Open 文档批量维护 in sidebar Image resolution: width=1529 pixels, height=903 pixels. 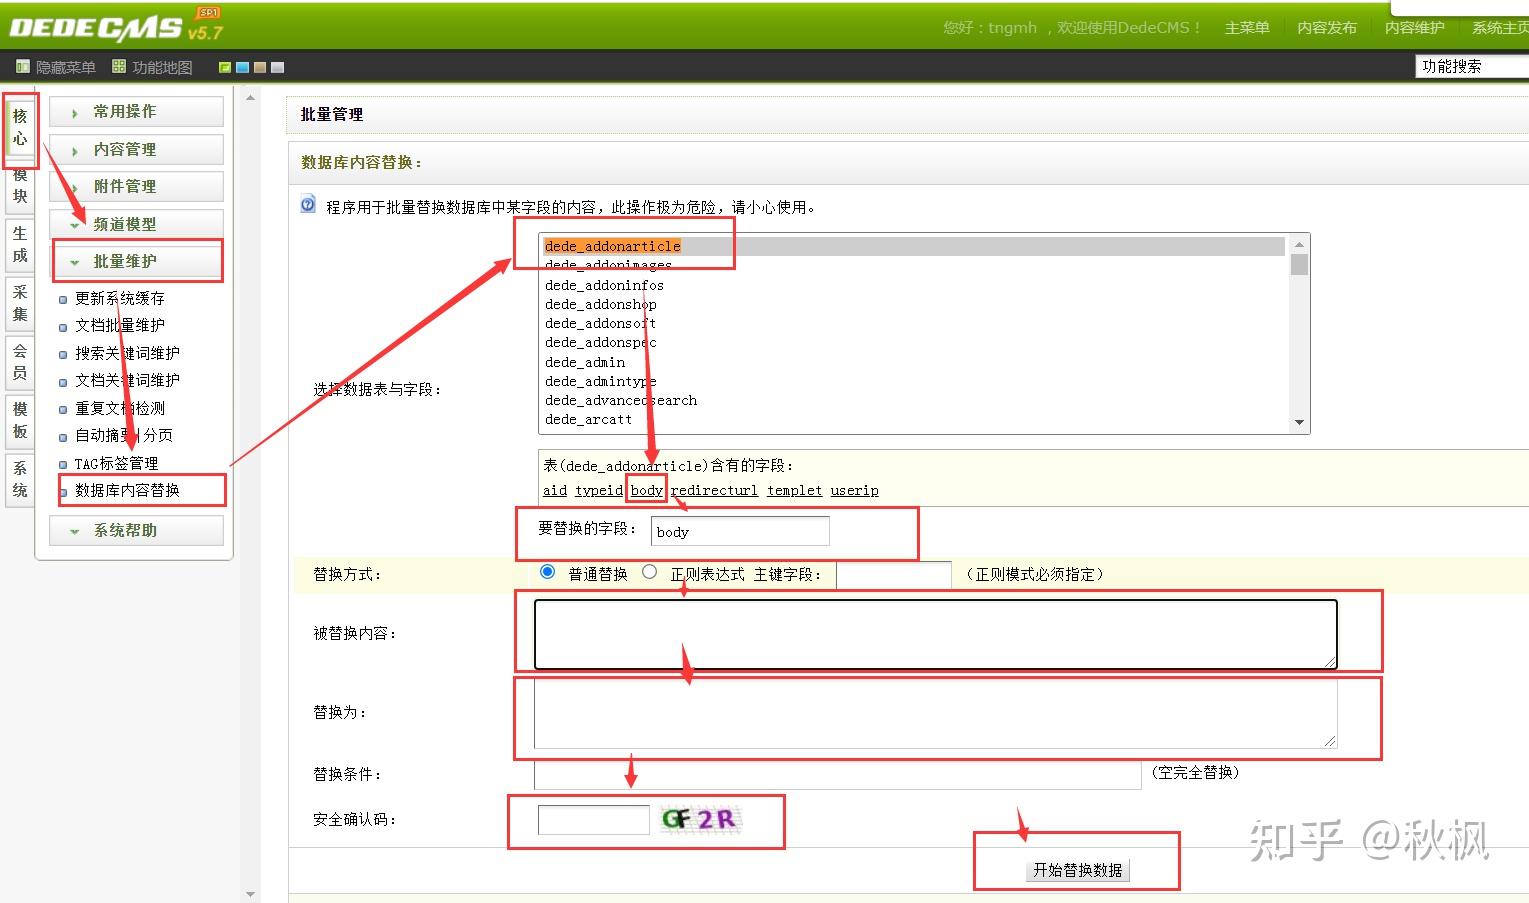(x=120, y=326)
